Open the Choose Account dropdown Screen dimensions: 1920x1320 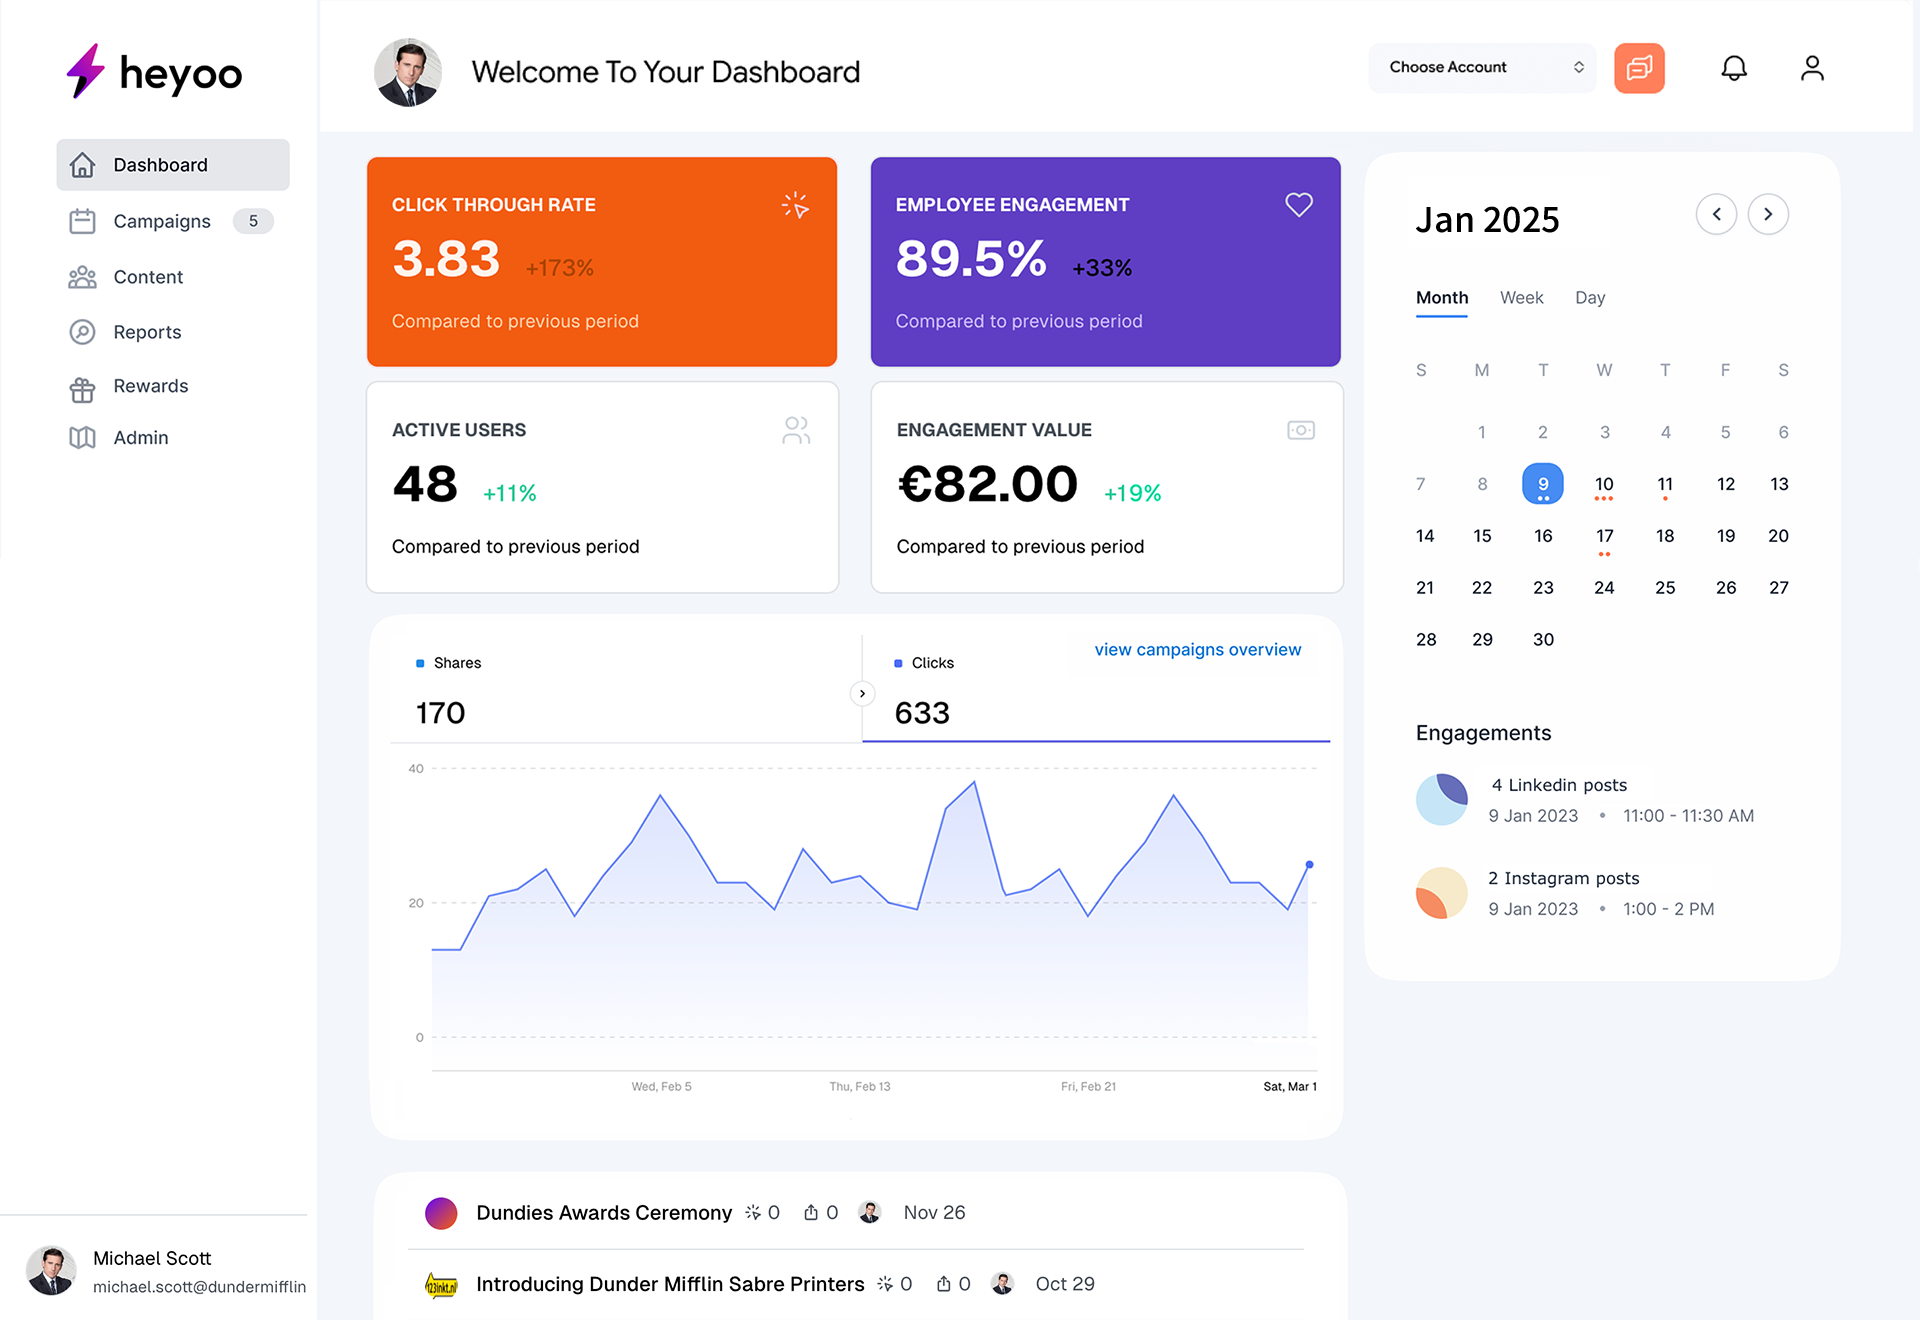click(1481, 68)
